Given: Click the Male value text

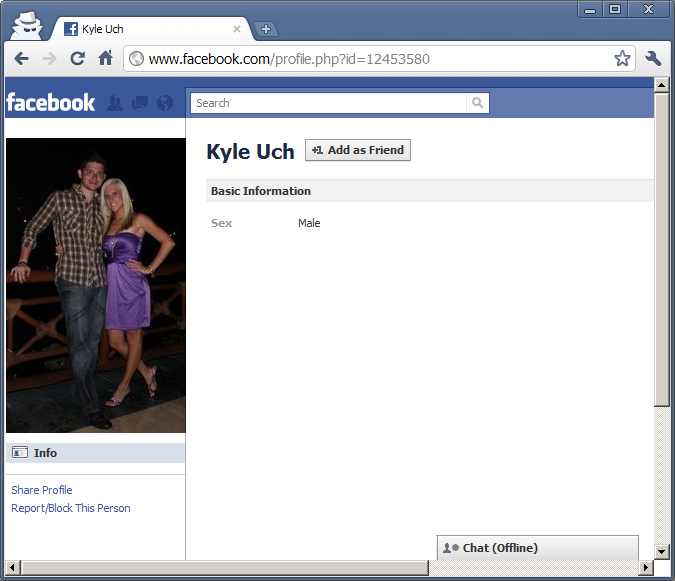Looking at the screenshot, I should [x=309, y=223].
